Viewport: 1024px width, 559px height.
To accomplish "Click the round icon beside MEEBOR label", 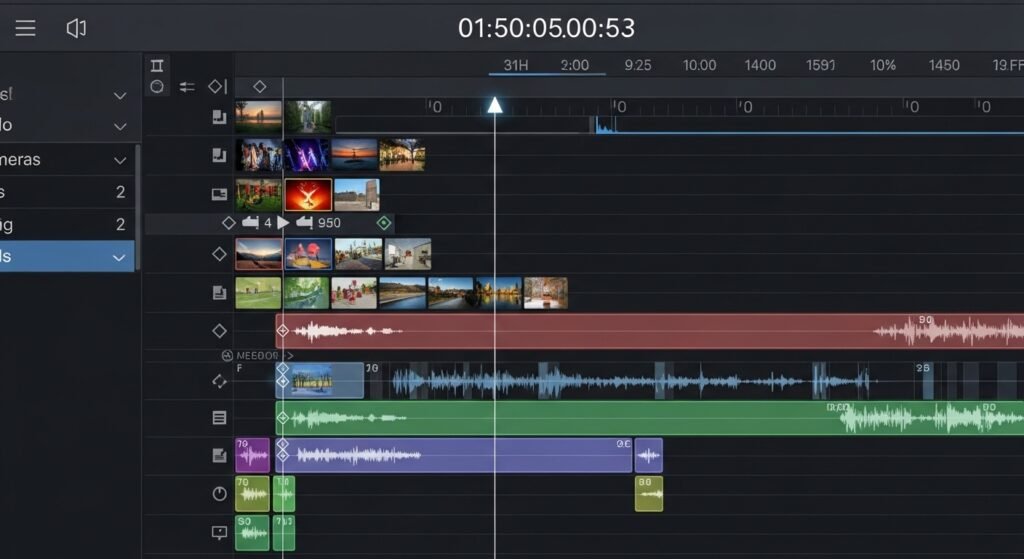I will tap(227, 355).
